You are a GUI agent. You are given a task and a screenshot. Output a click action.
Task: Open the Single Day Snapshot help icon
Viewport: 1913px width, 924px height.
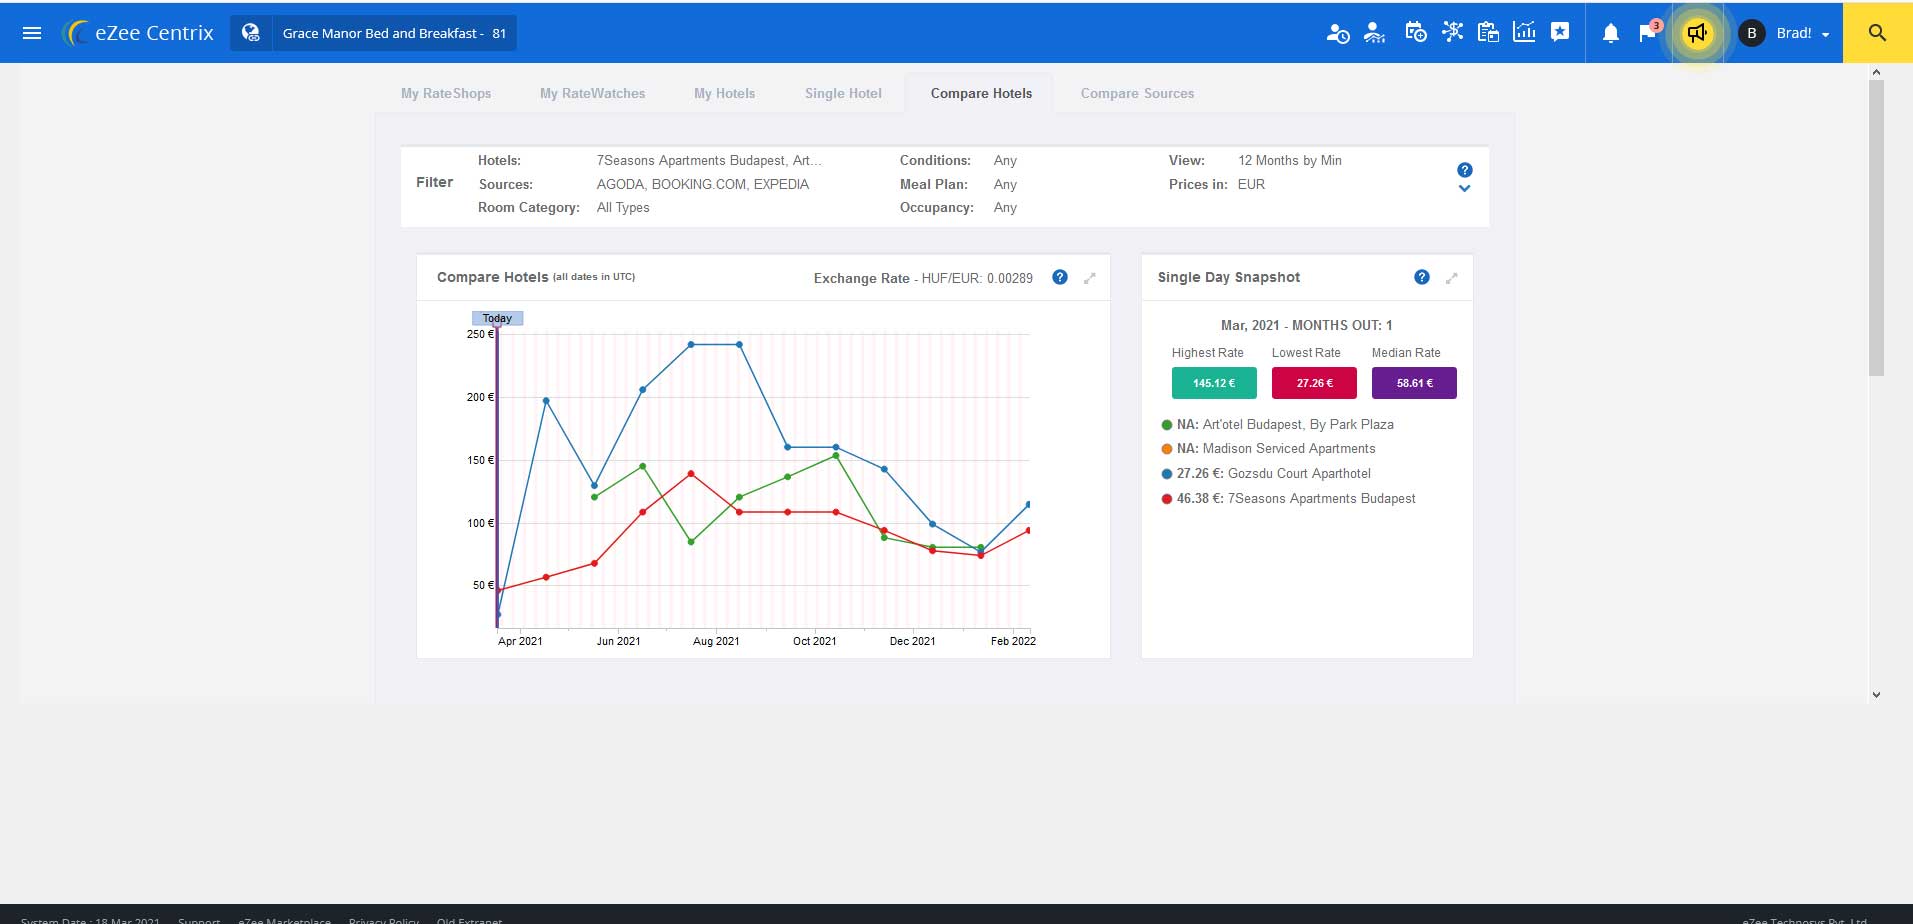click(1422, 277)
